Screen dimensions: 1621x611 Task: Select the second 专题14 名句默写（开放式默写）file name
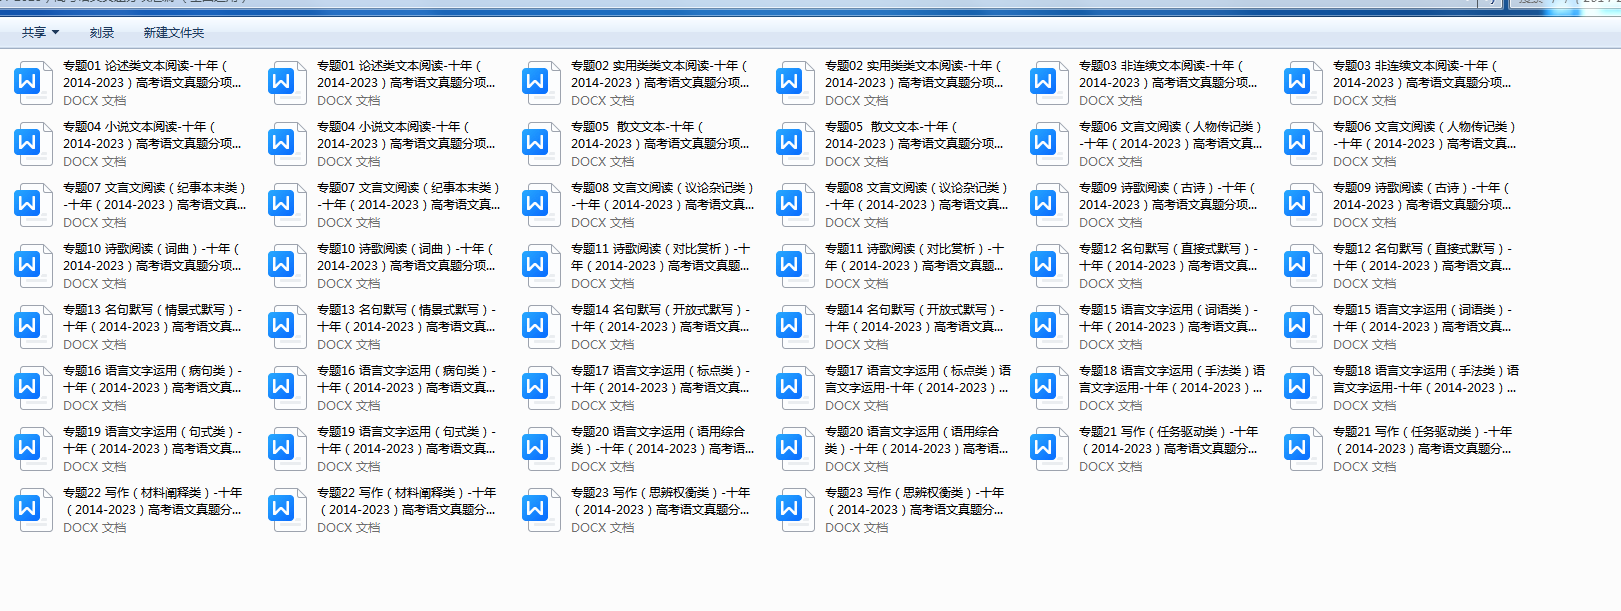914,318
